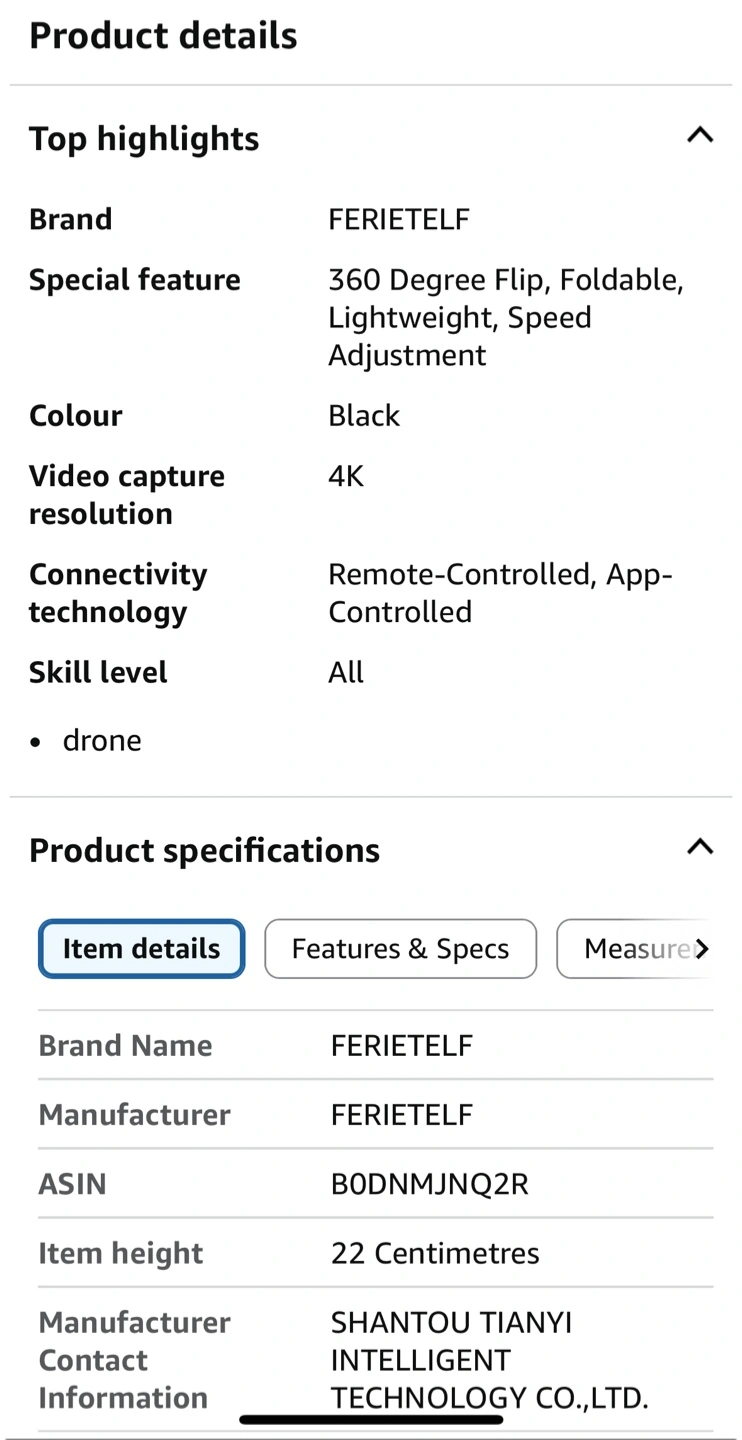Tap the Video capture resolution 4K value
Viewport: 742px width, 1440px height.
(x=346, y=476)
